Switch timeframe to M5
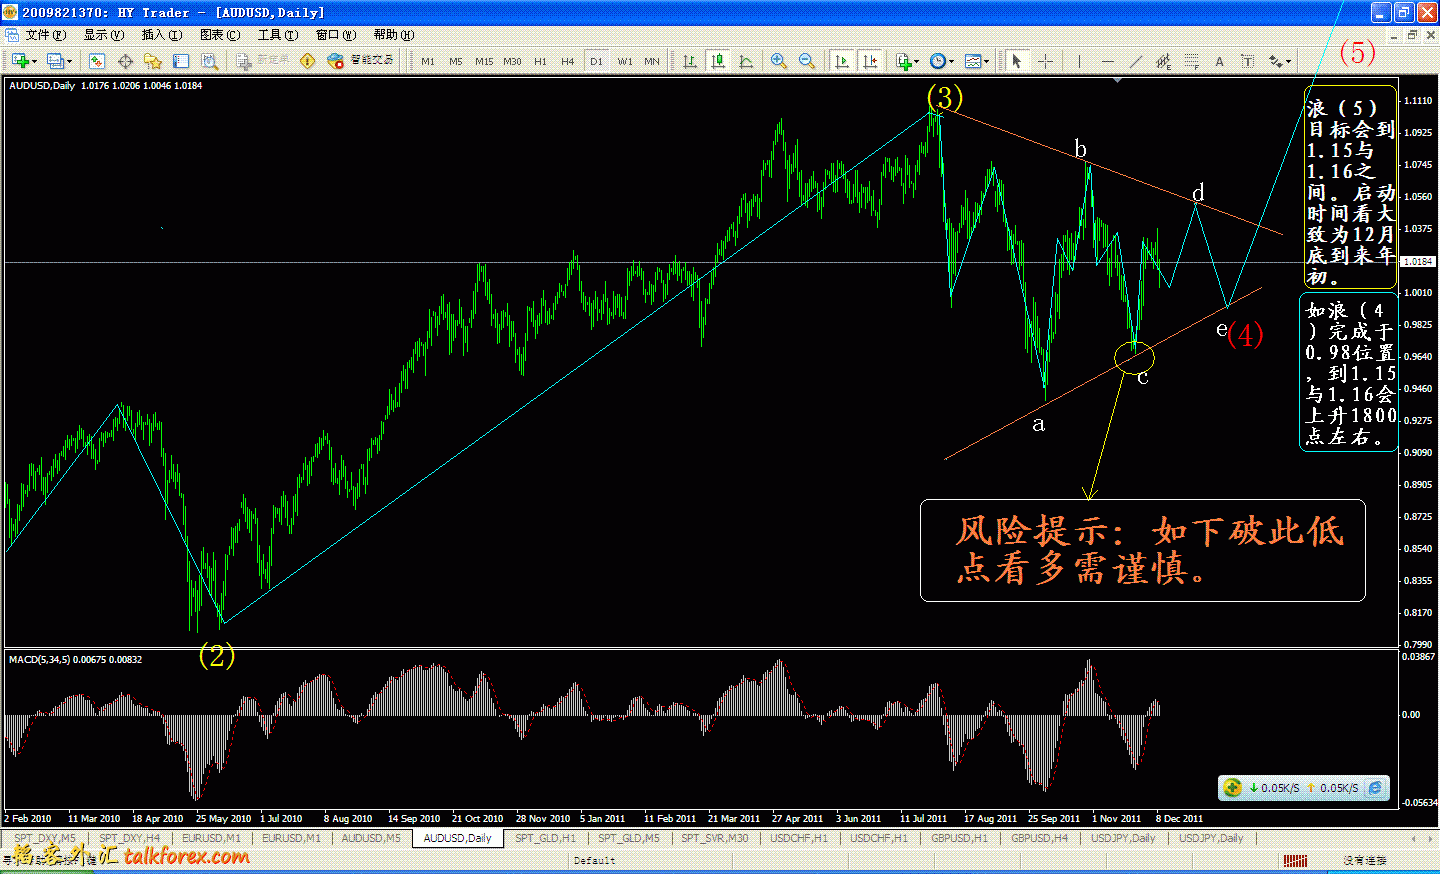The width and height of the screenshot is (1440, 874). point(456,61)
